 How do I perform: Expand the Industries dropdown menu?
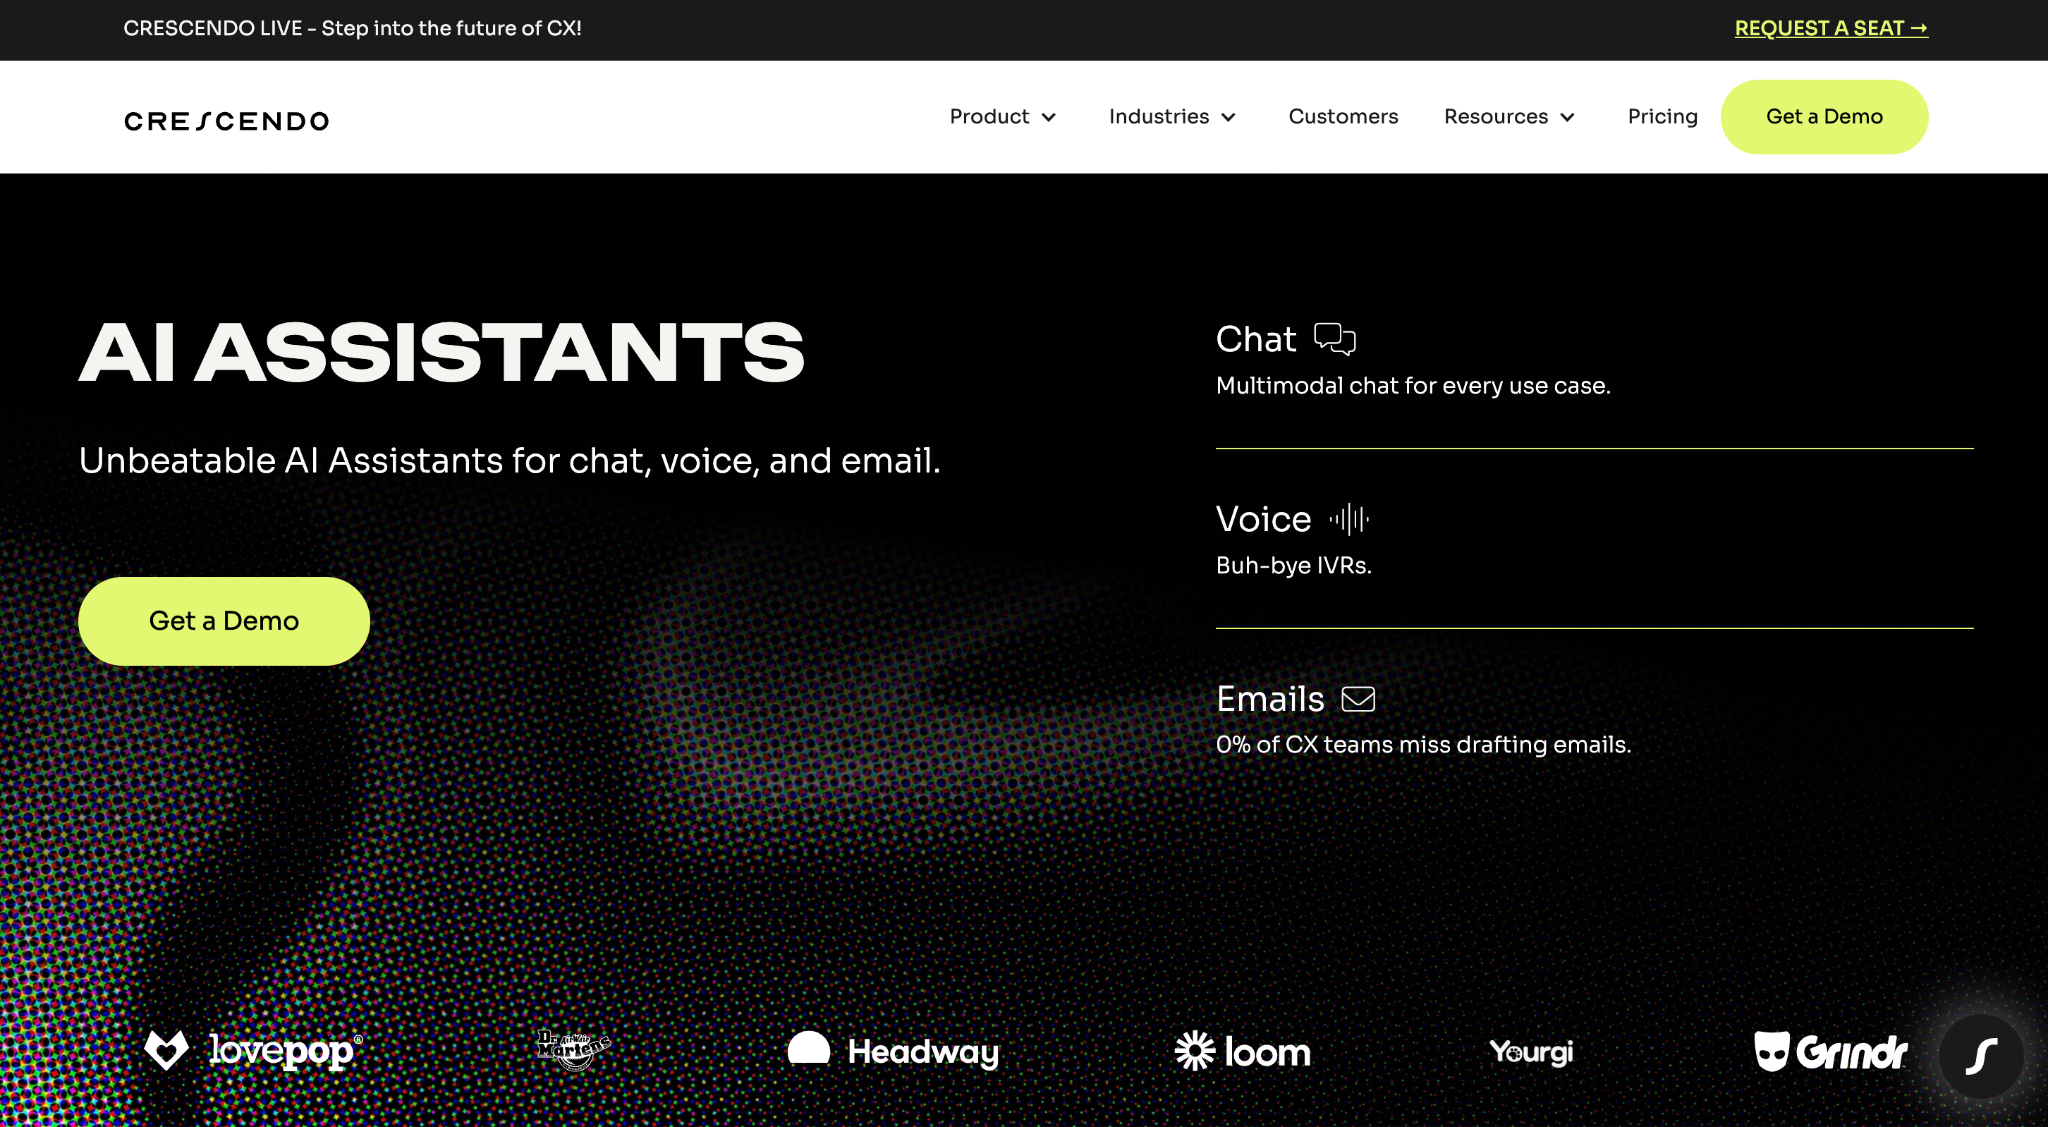pos(1172,117)
